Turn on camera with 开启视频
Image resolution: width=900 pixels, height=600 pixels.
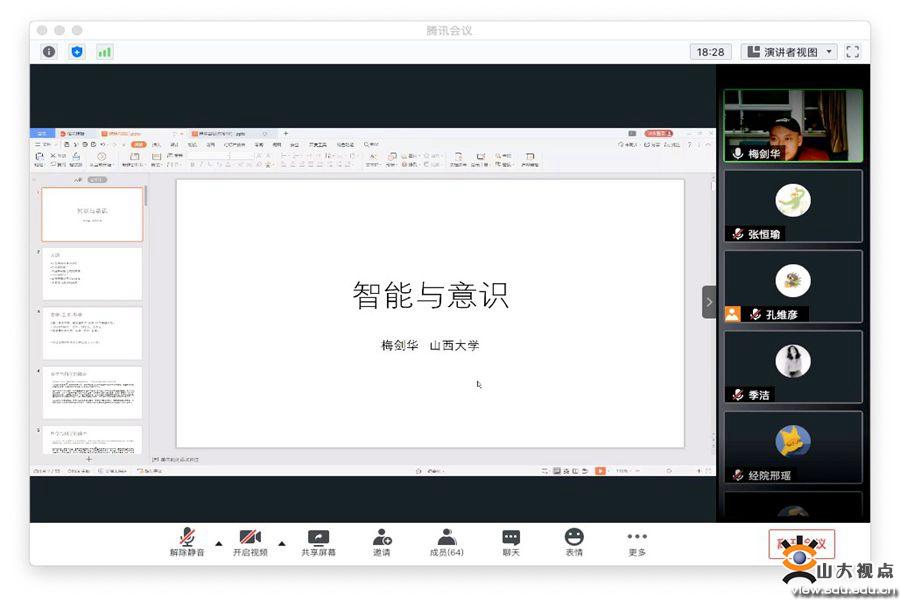[250, 543]
